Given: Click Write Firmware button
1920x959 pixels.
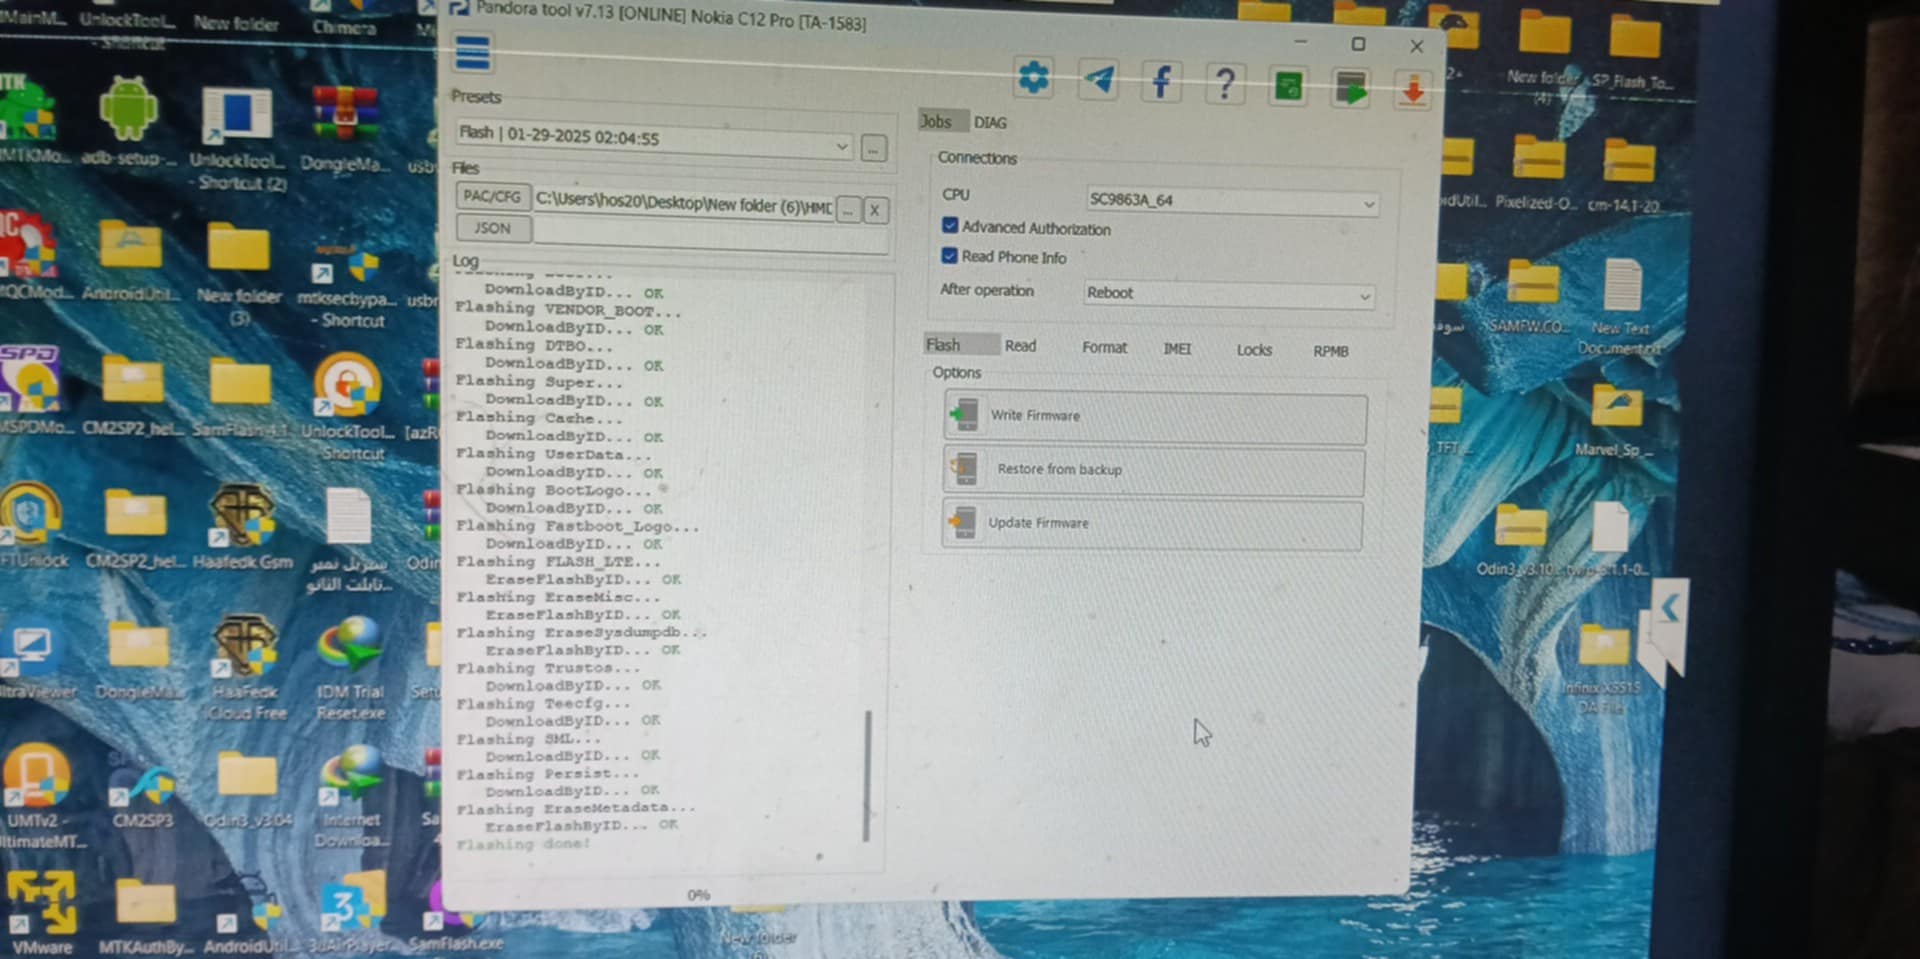Looking at the screenshot, I should tap(1155, 417).
